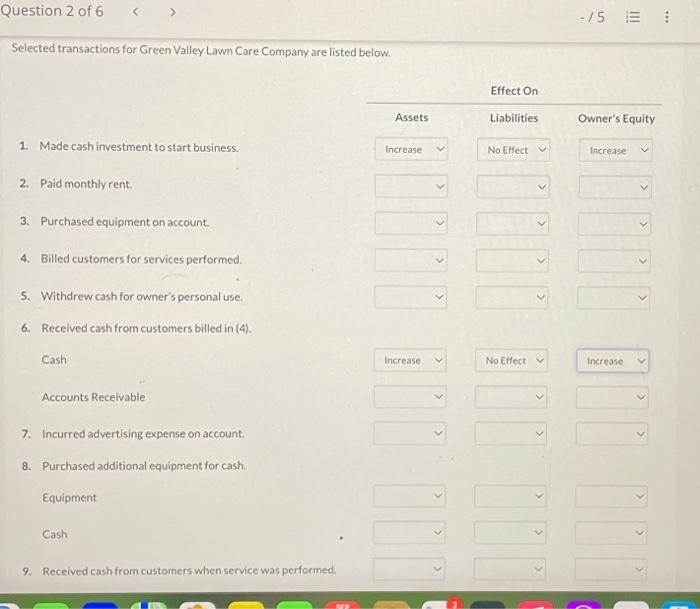Open the three-dot more options menu

(x=667, y=17)
